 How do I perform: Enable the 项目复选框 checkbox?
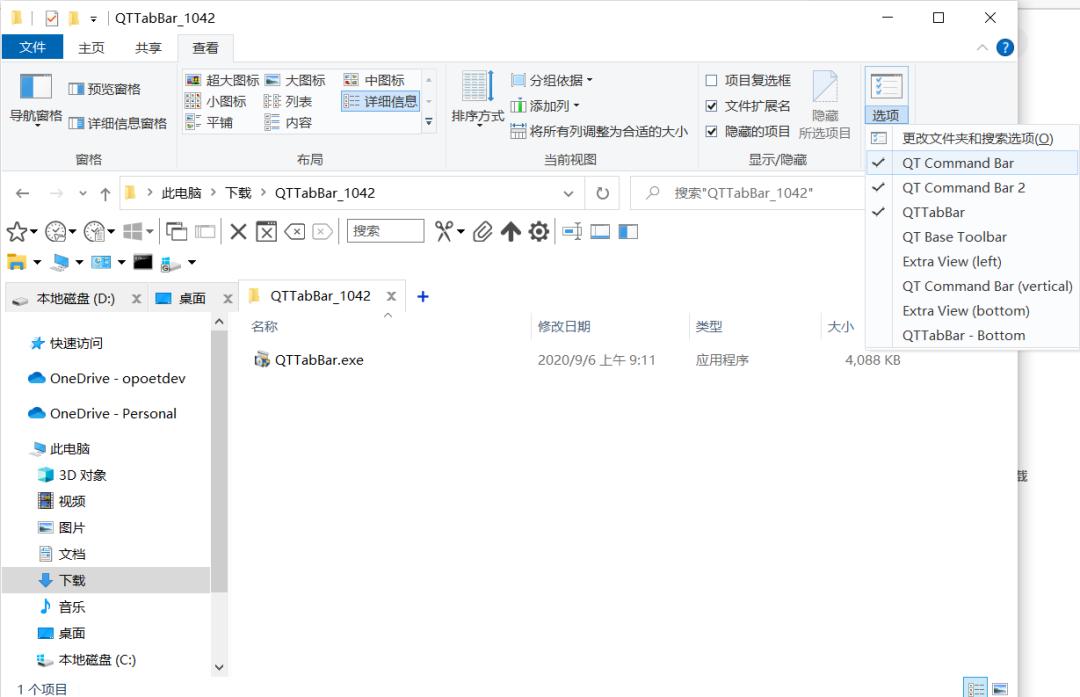point(712,80)
